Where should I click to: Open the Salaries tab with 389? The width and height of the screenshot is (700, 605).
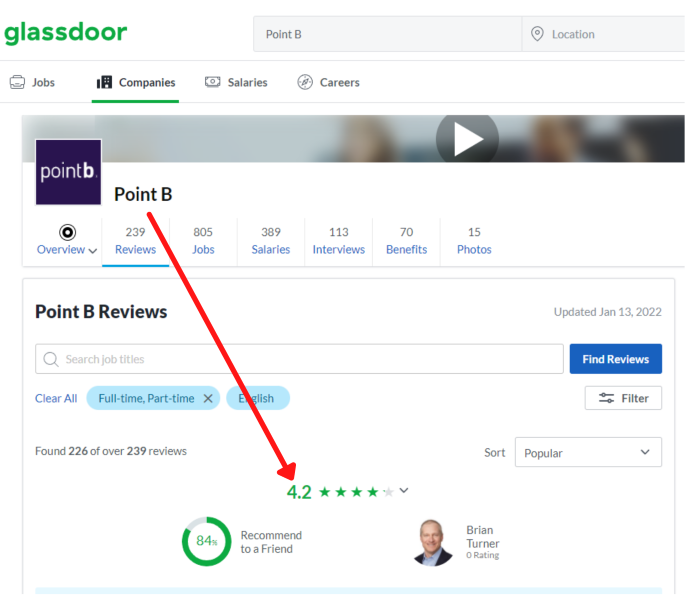[270, 241]
